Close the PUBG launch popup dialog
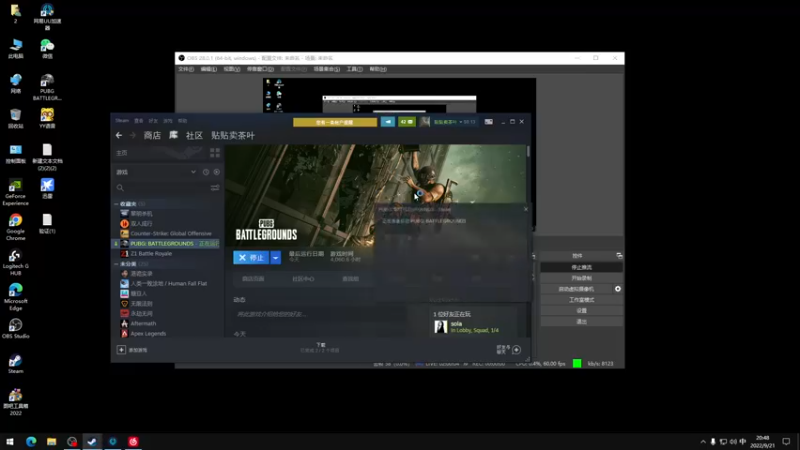 pos(526,209)
